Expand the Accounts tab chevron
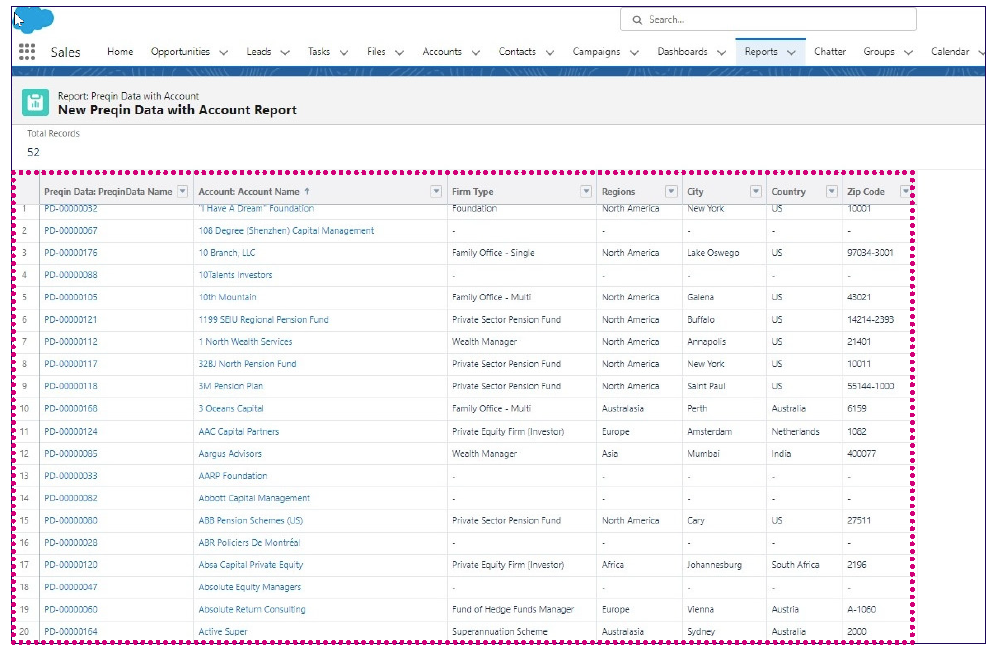This screenshot has height=652, width=1004. tap(476, 53)
